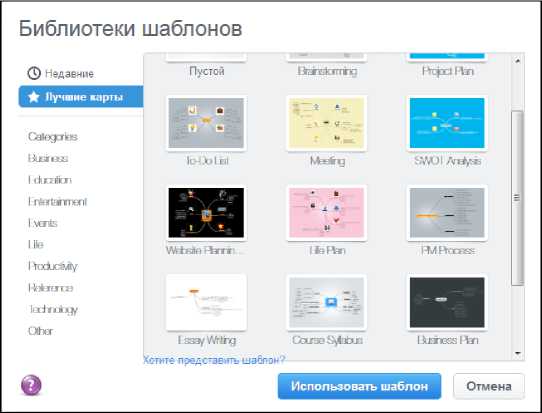
Task: Open the Business category
Action: [x=48, y=158]
